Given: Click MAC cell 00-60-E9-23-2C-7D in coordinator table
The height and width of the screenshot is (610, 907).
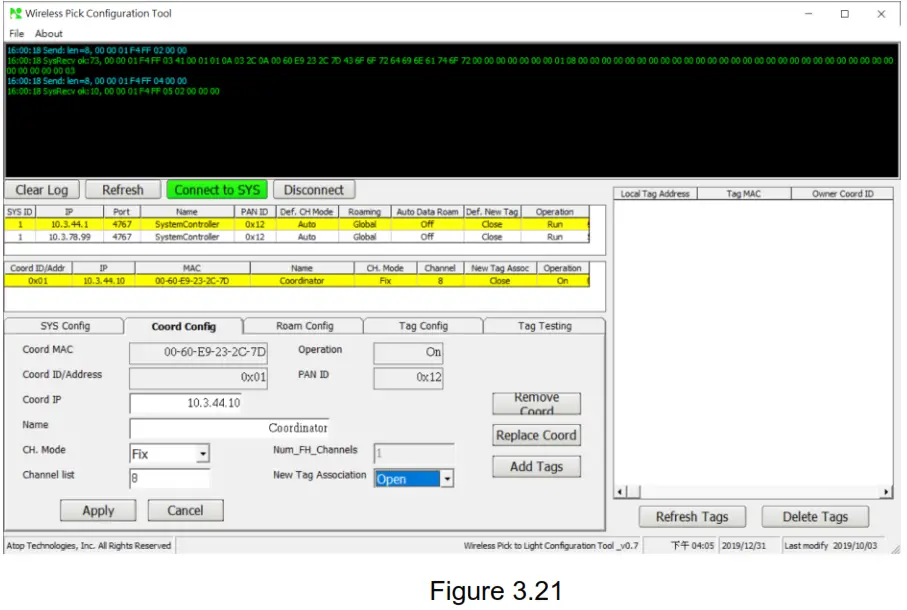Looking at the screenshot, I should 192,281.
